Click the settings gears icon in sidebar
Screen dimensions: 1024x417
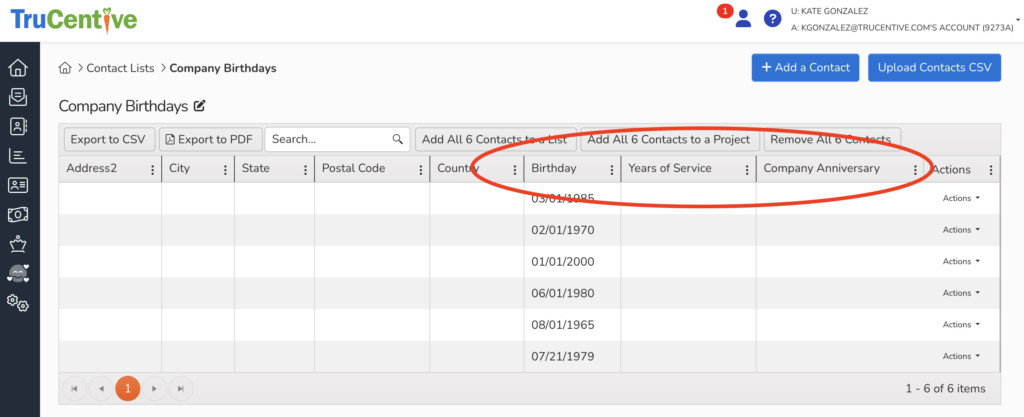click(x=17, y=301)
